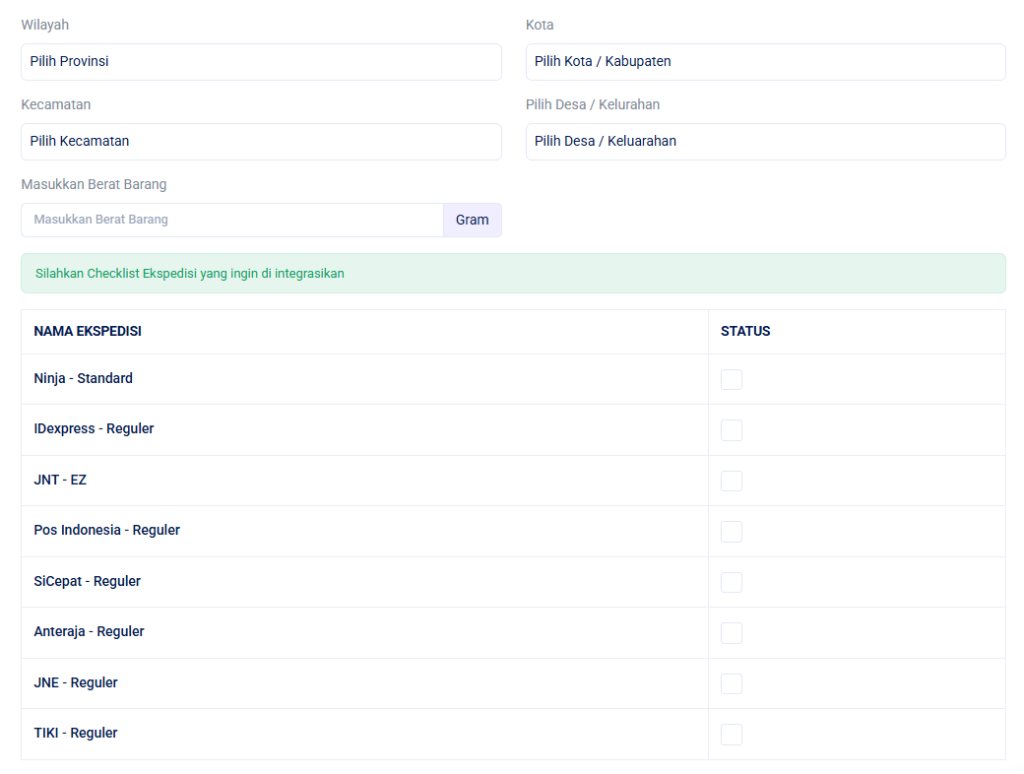Click the SiCepat - Reguler row label
This screenshot has width=1024, height=774.
pos(87,581)
